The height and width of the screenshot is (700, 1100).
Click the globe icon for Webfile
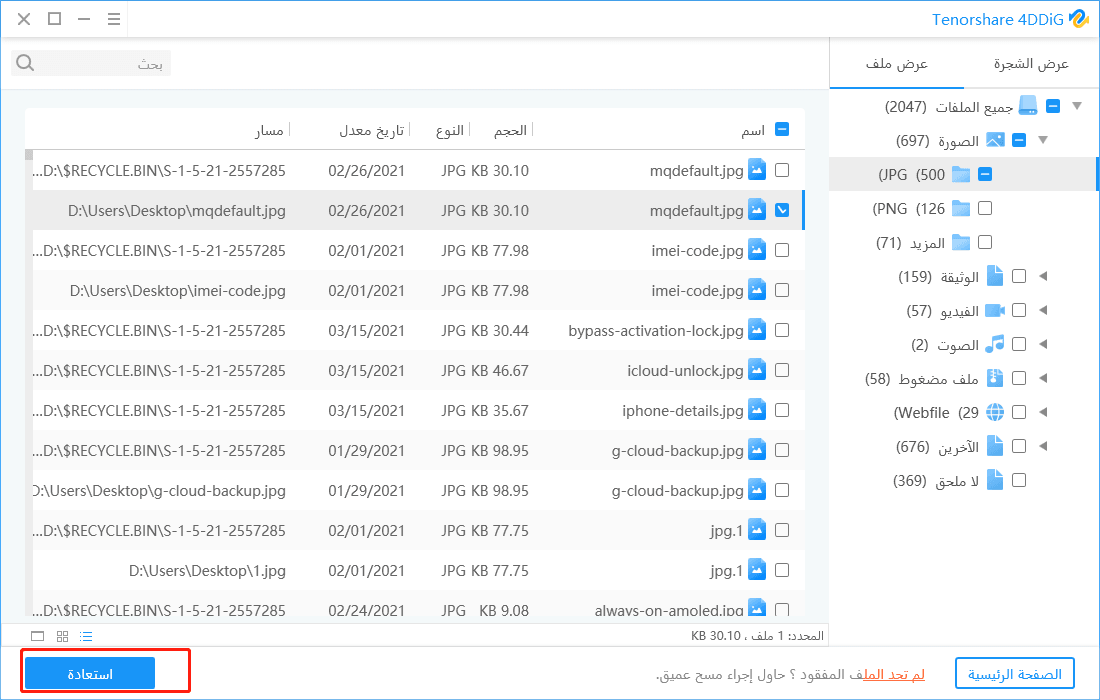click(995, 412)
